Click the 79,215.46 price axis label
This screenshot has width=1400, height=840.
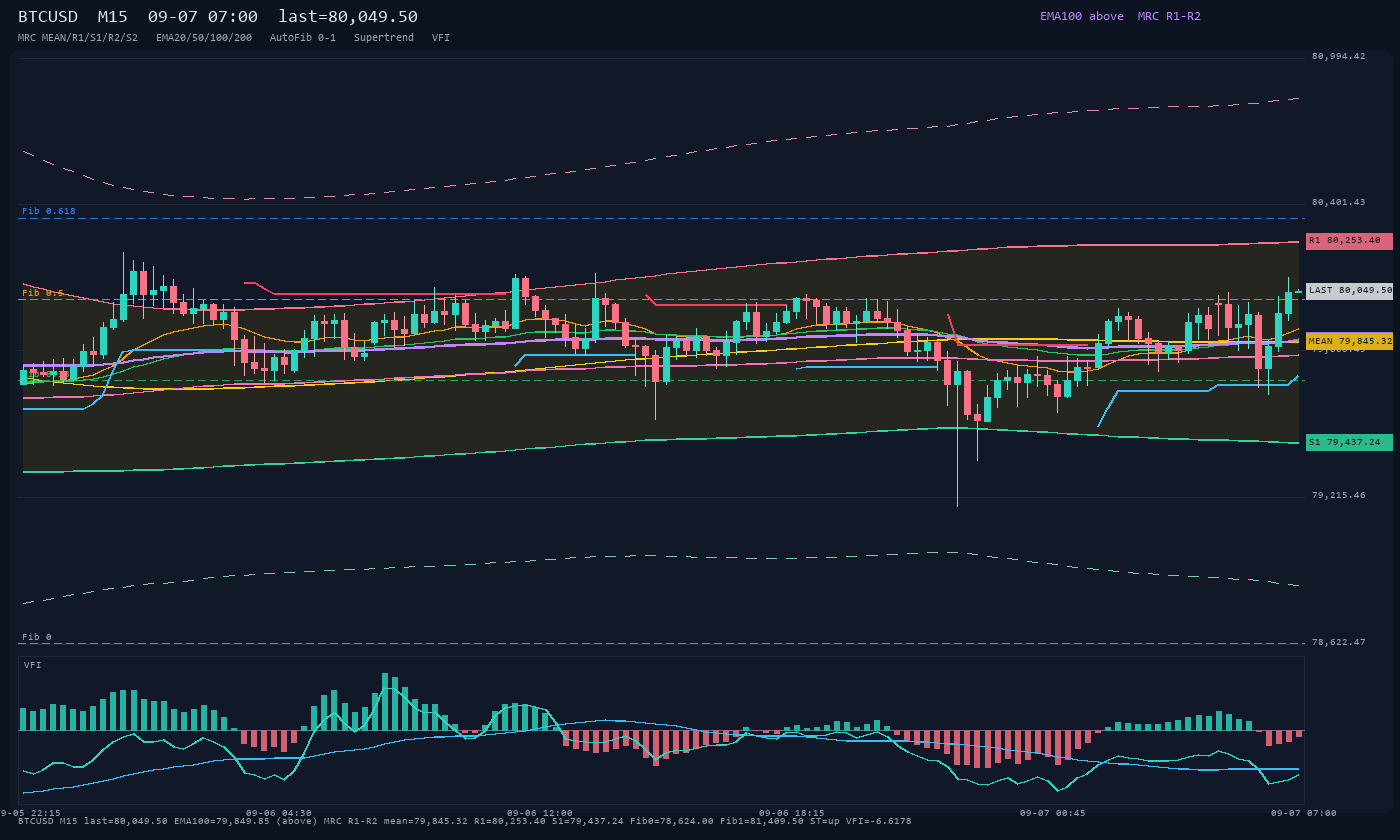(x=1338, y=495)
